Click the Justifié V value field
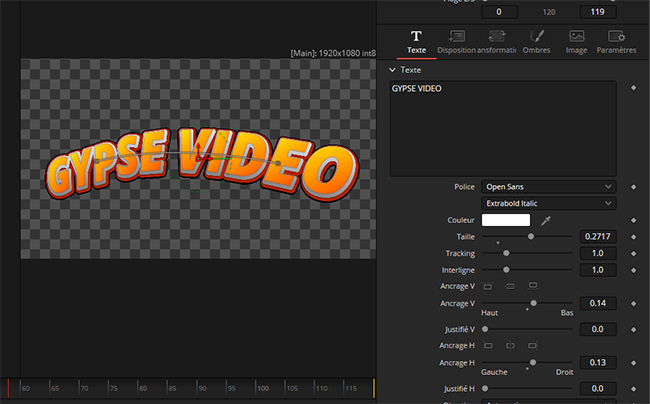 click(x=598, y=329)
